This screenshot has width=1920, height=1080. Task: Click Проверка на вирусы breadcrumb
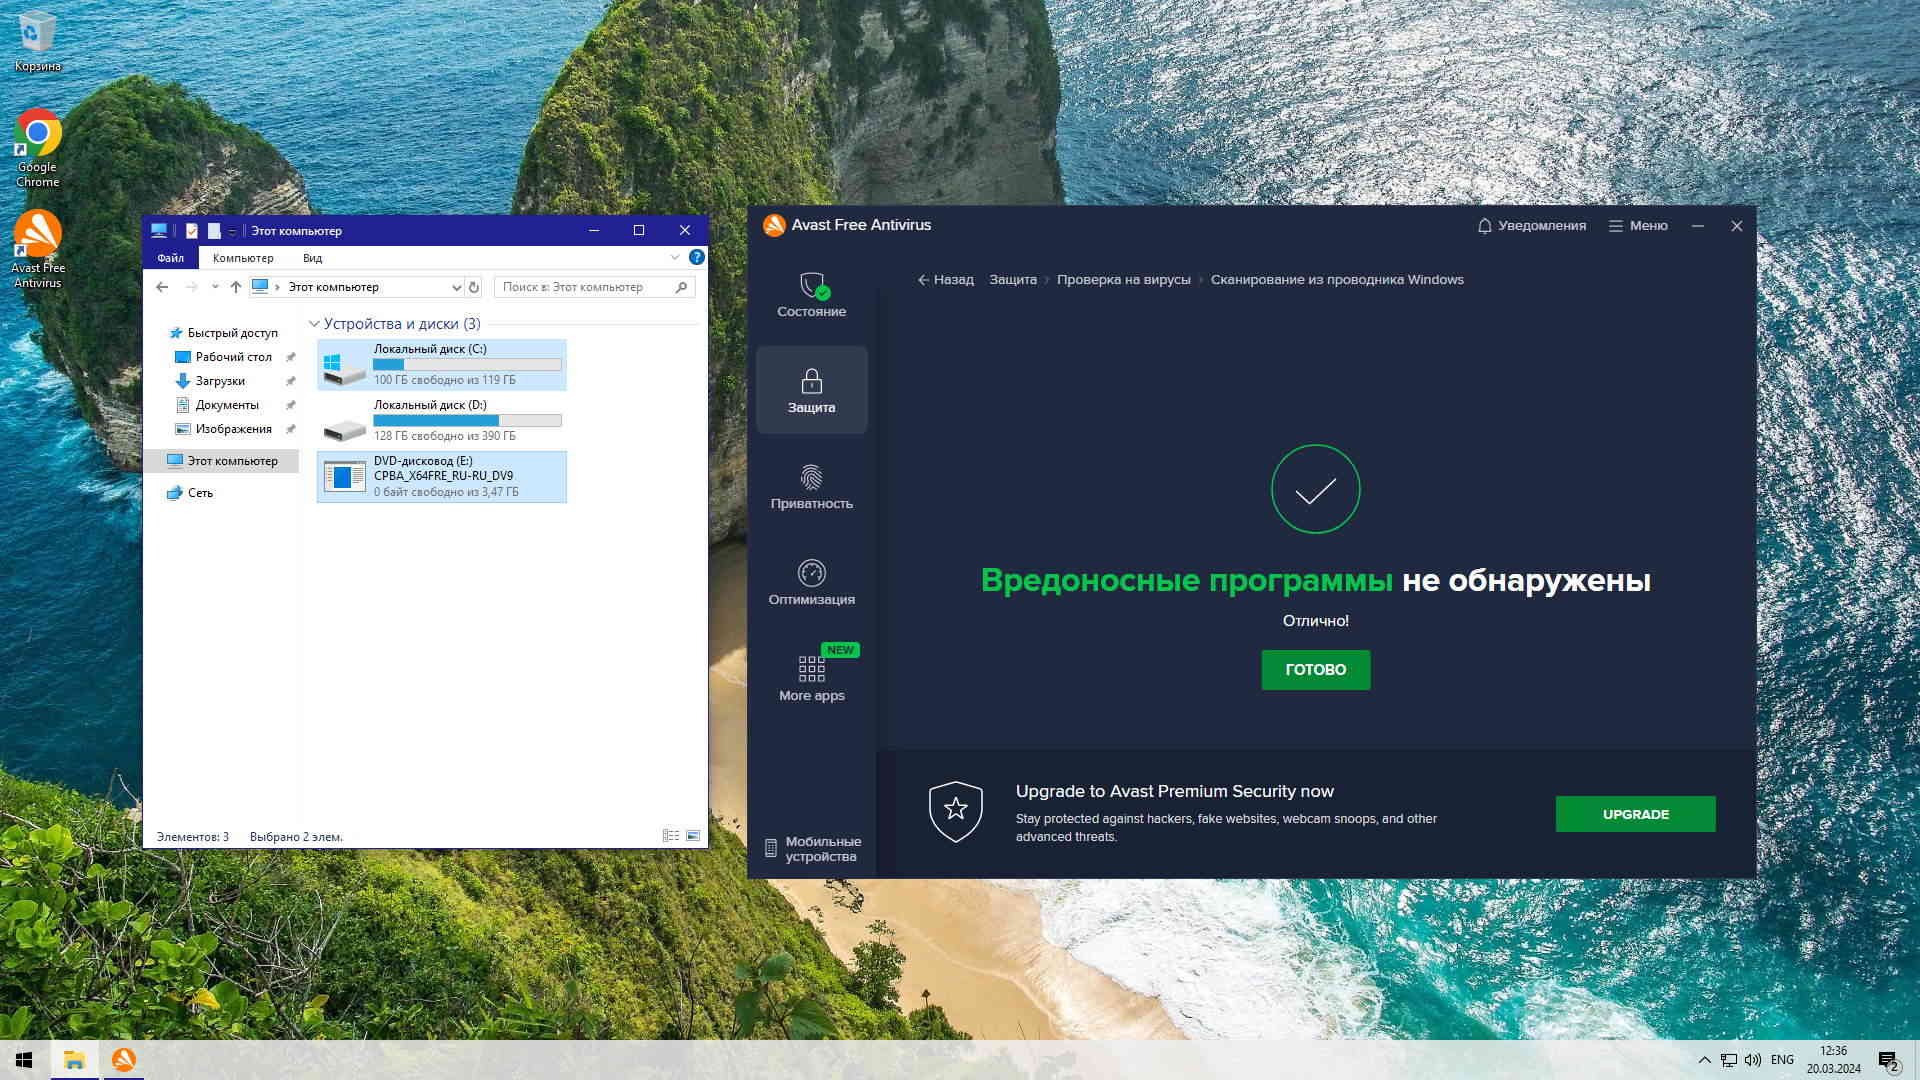[1123, 280]
